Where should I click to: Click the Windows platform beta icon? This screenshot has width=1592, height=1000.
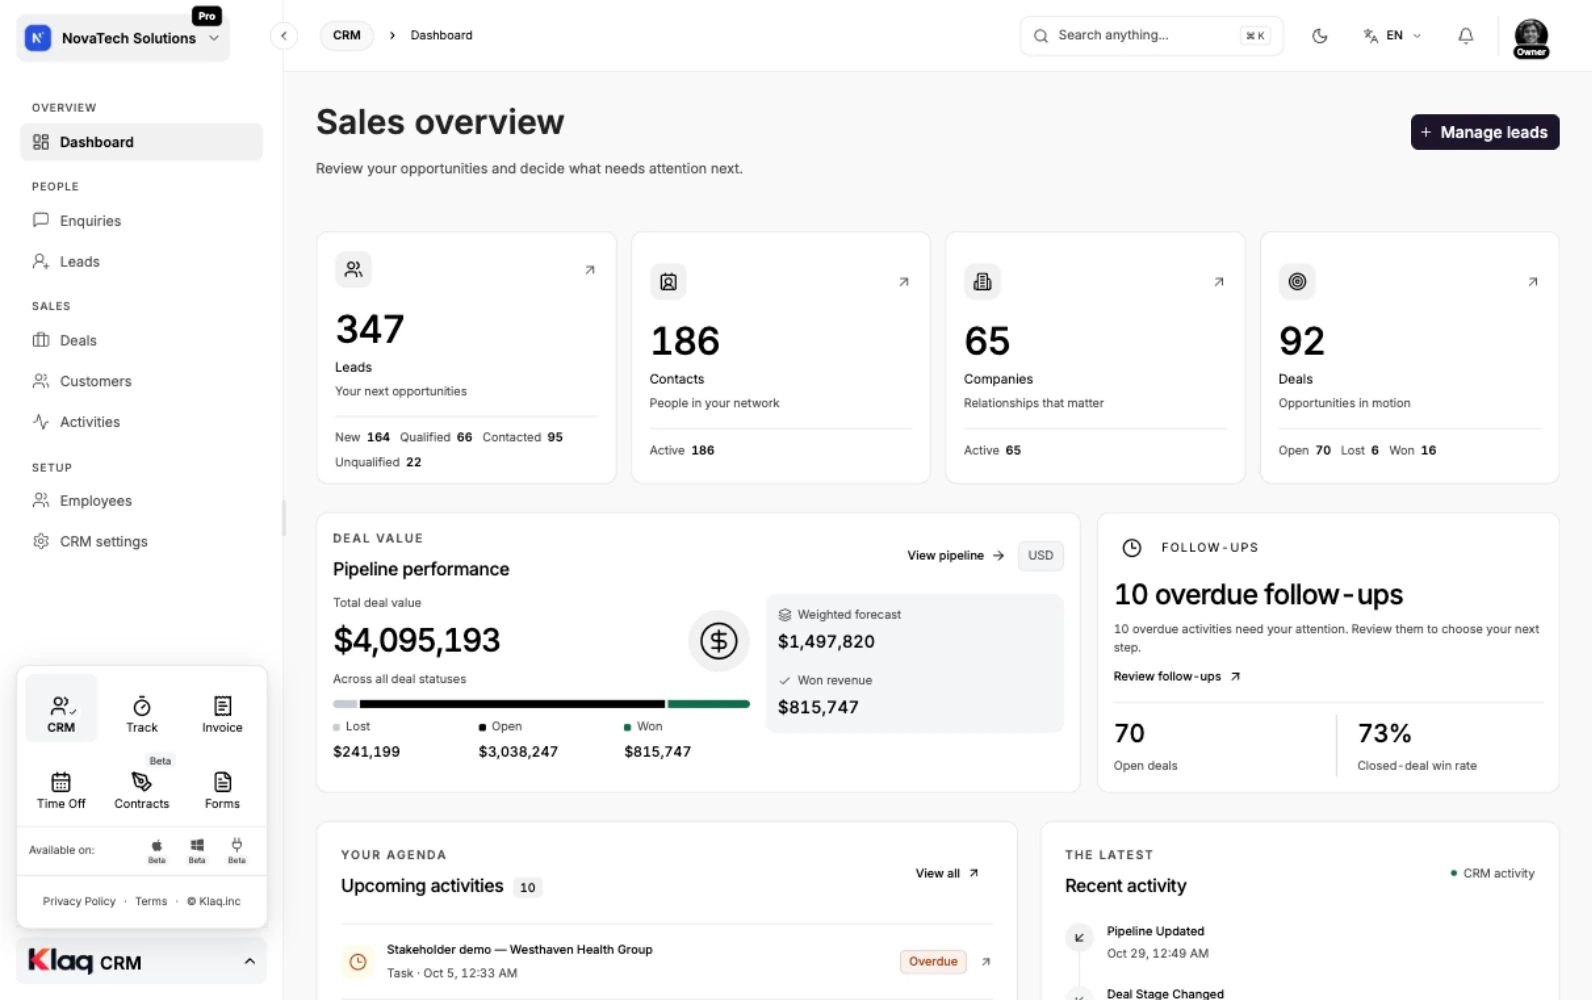click(x=197, y=851)
